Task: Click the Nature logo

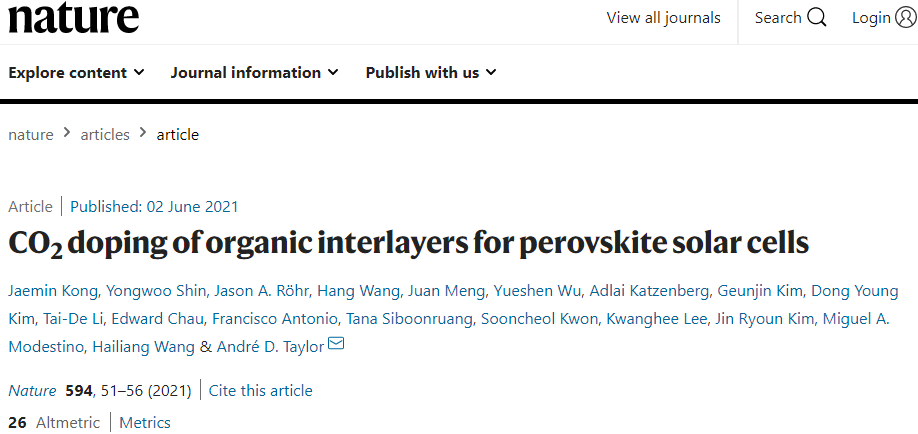Action: click(73, 18)
